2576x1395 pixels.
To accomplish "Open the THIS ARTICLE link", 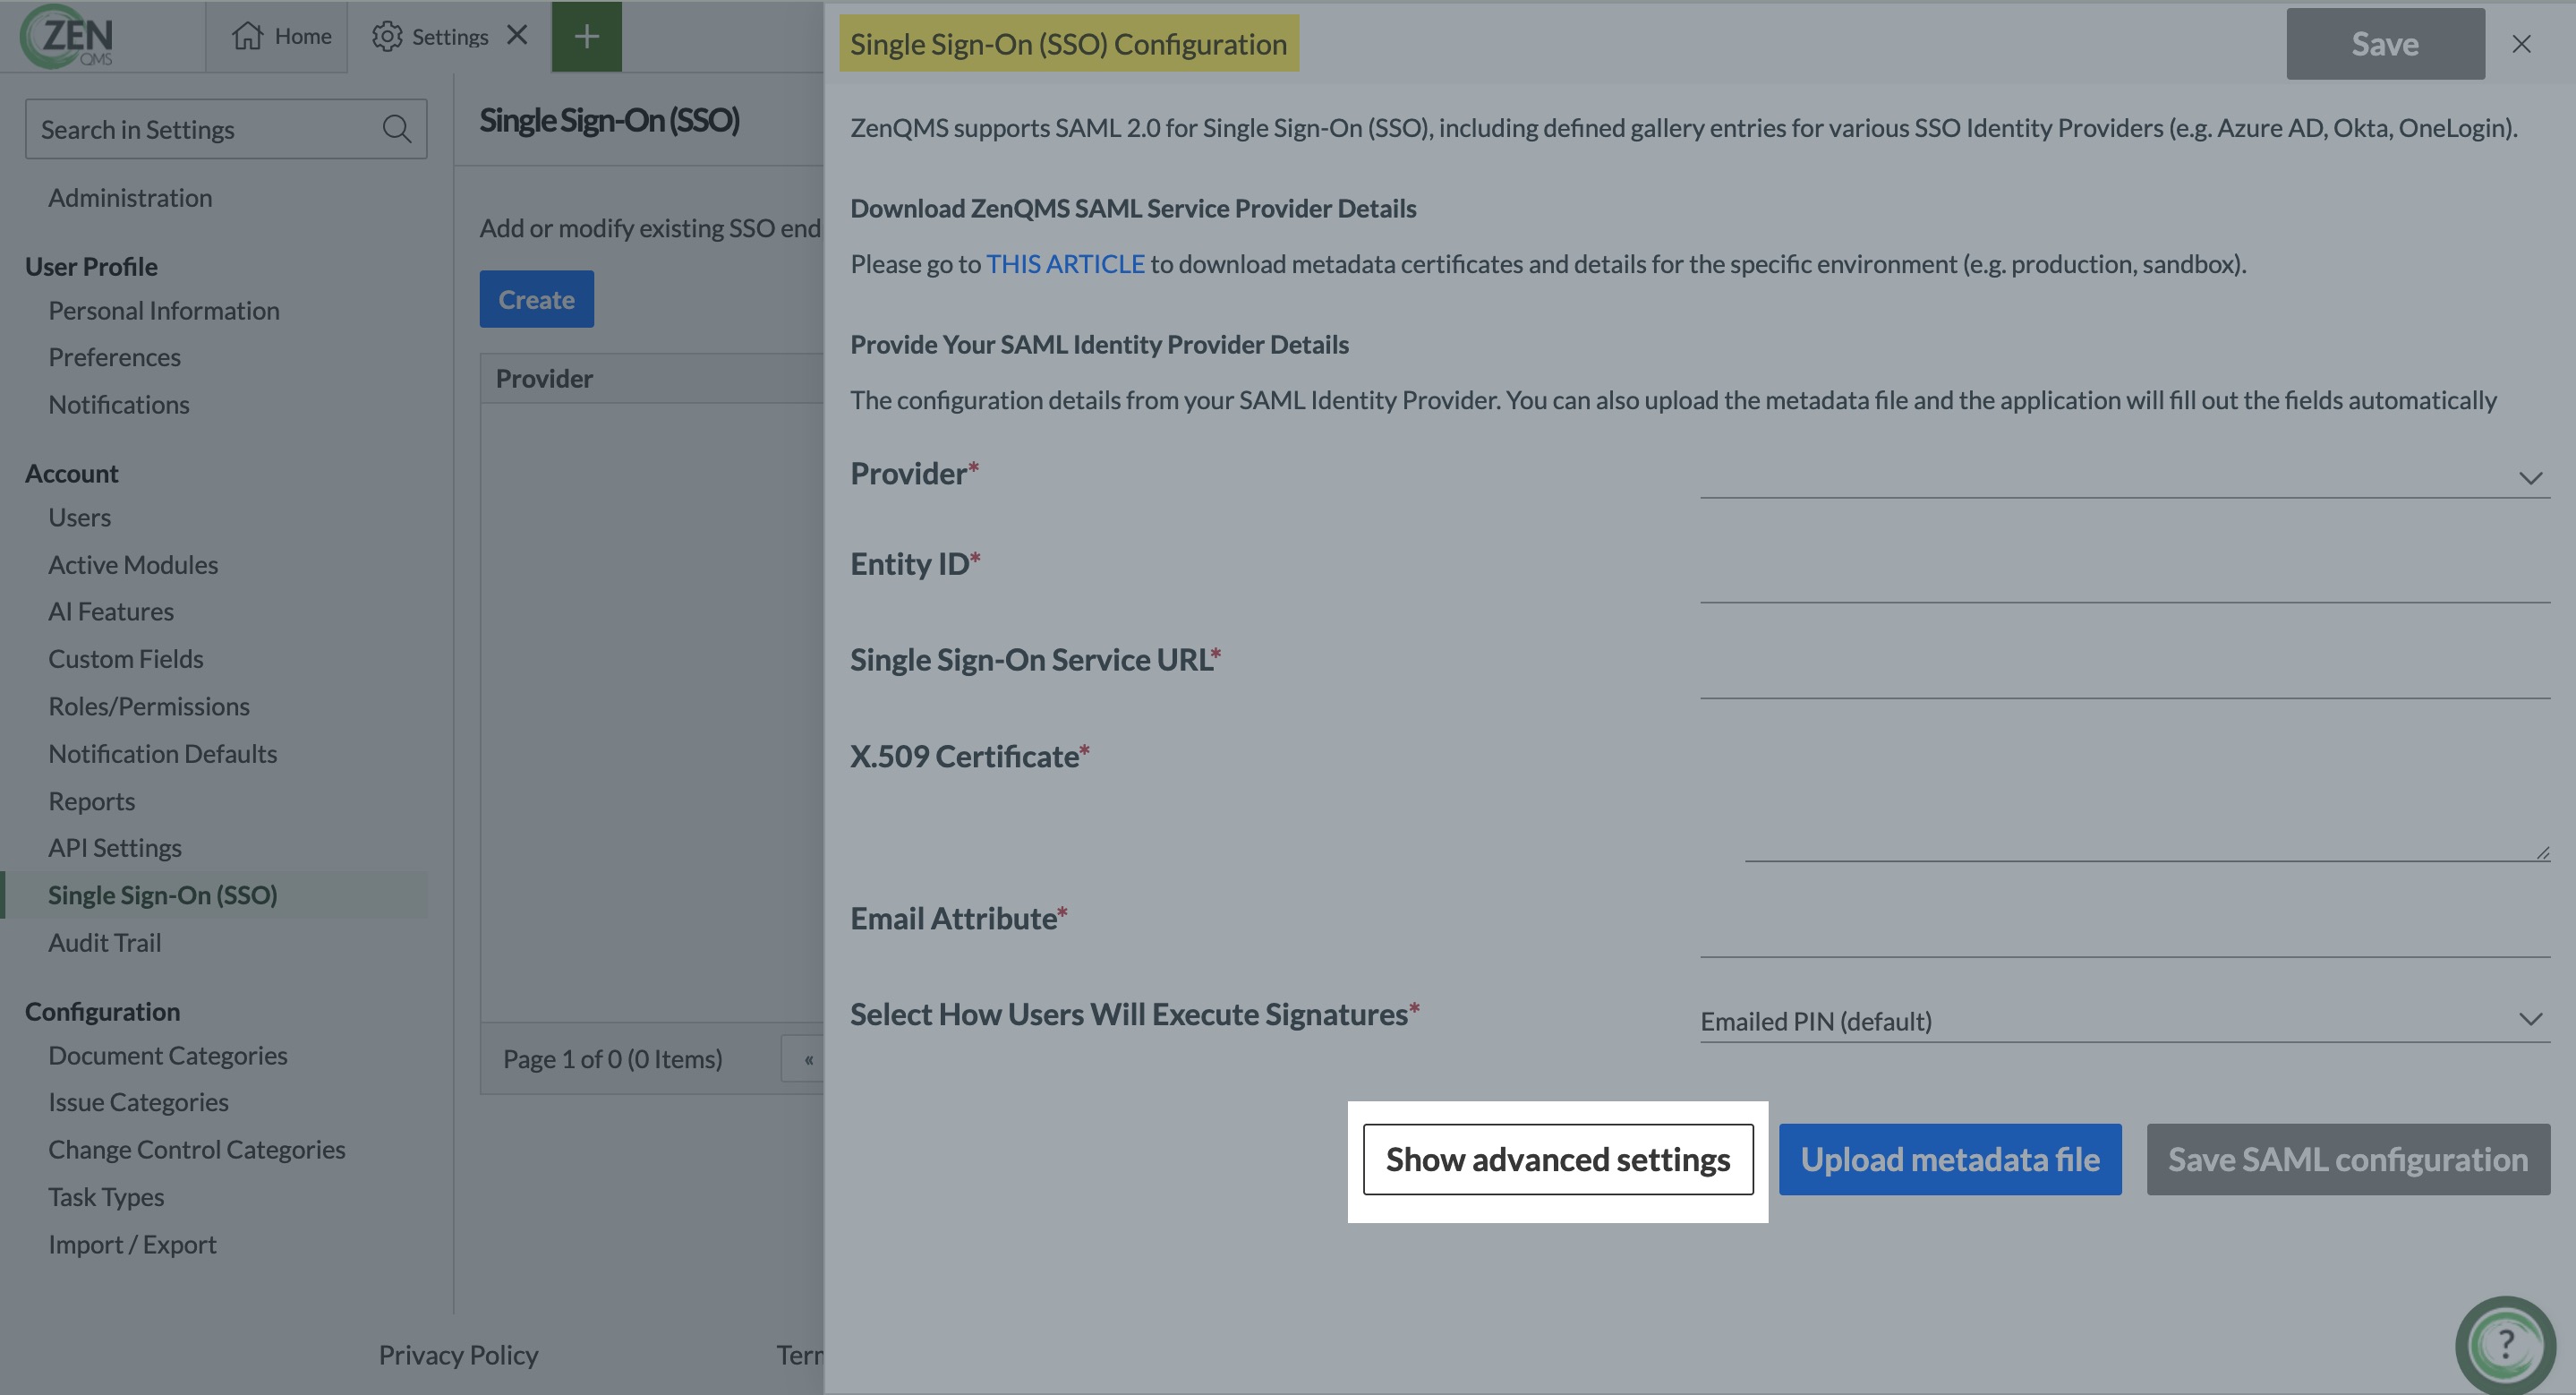I will [x=1066, y=263].
